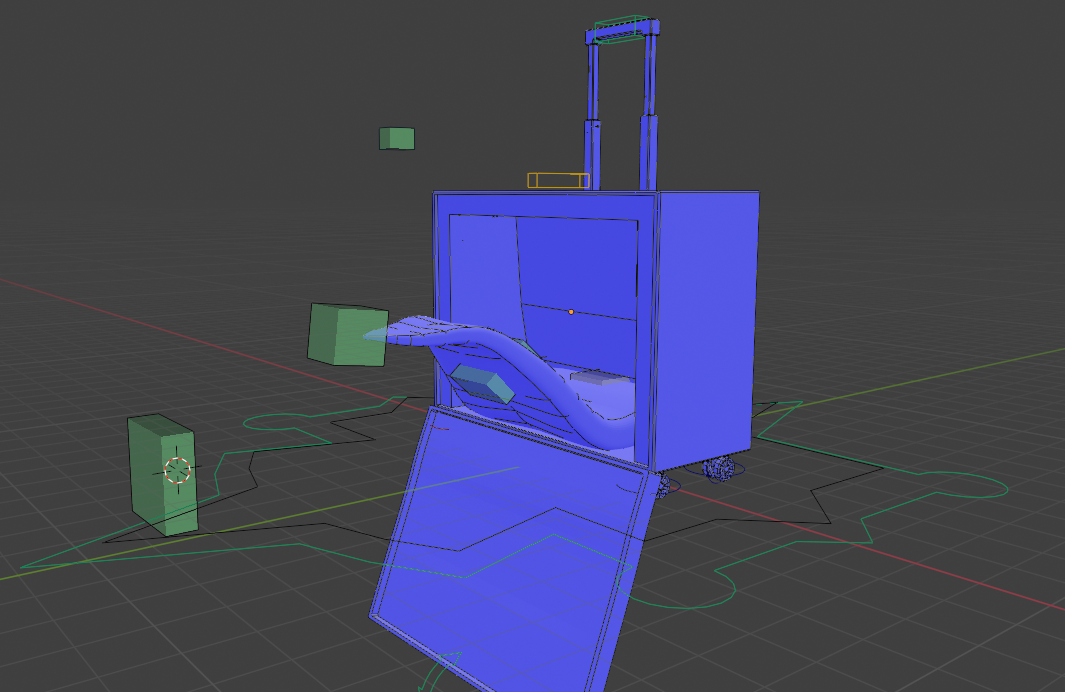Select the suitcase wheel under the right corner
The image size is (1065, 692).
(x=719, y=468)
